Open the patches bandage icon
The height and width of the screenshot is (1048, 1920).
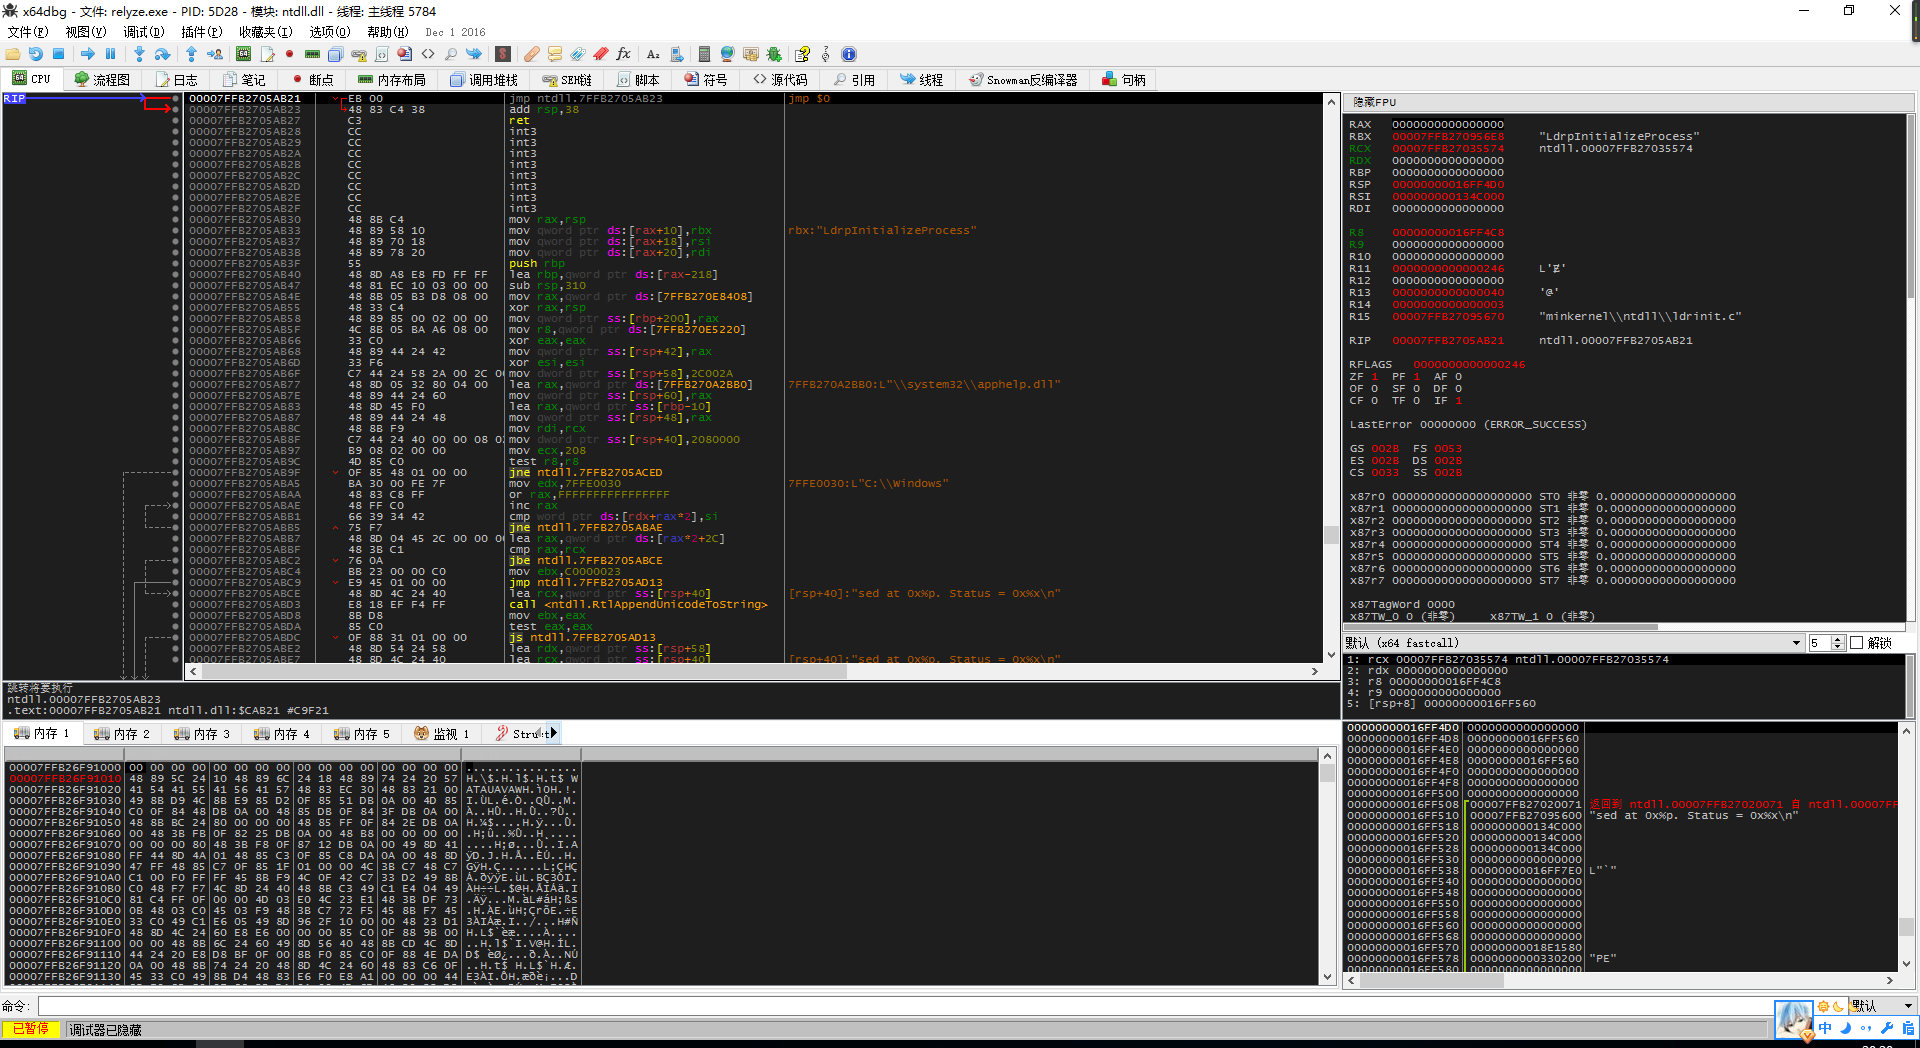(532, 54)
